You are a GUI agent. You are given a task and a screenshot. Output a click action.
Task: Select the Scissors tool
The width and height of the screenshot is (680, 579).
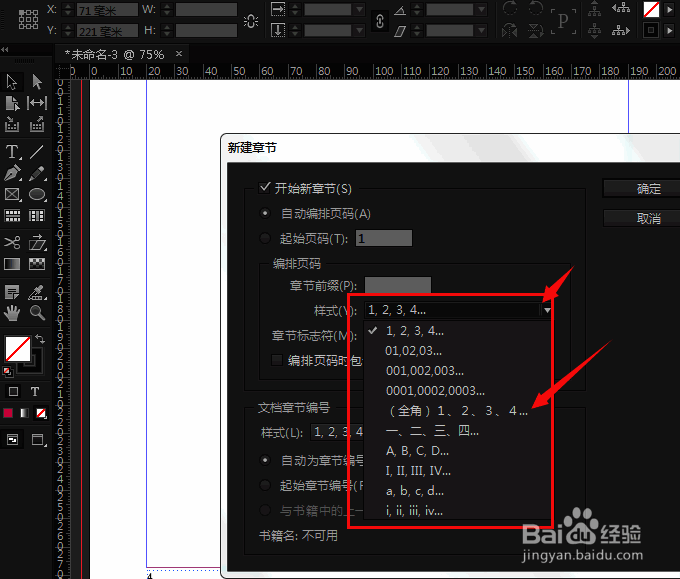(13, 243)
